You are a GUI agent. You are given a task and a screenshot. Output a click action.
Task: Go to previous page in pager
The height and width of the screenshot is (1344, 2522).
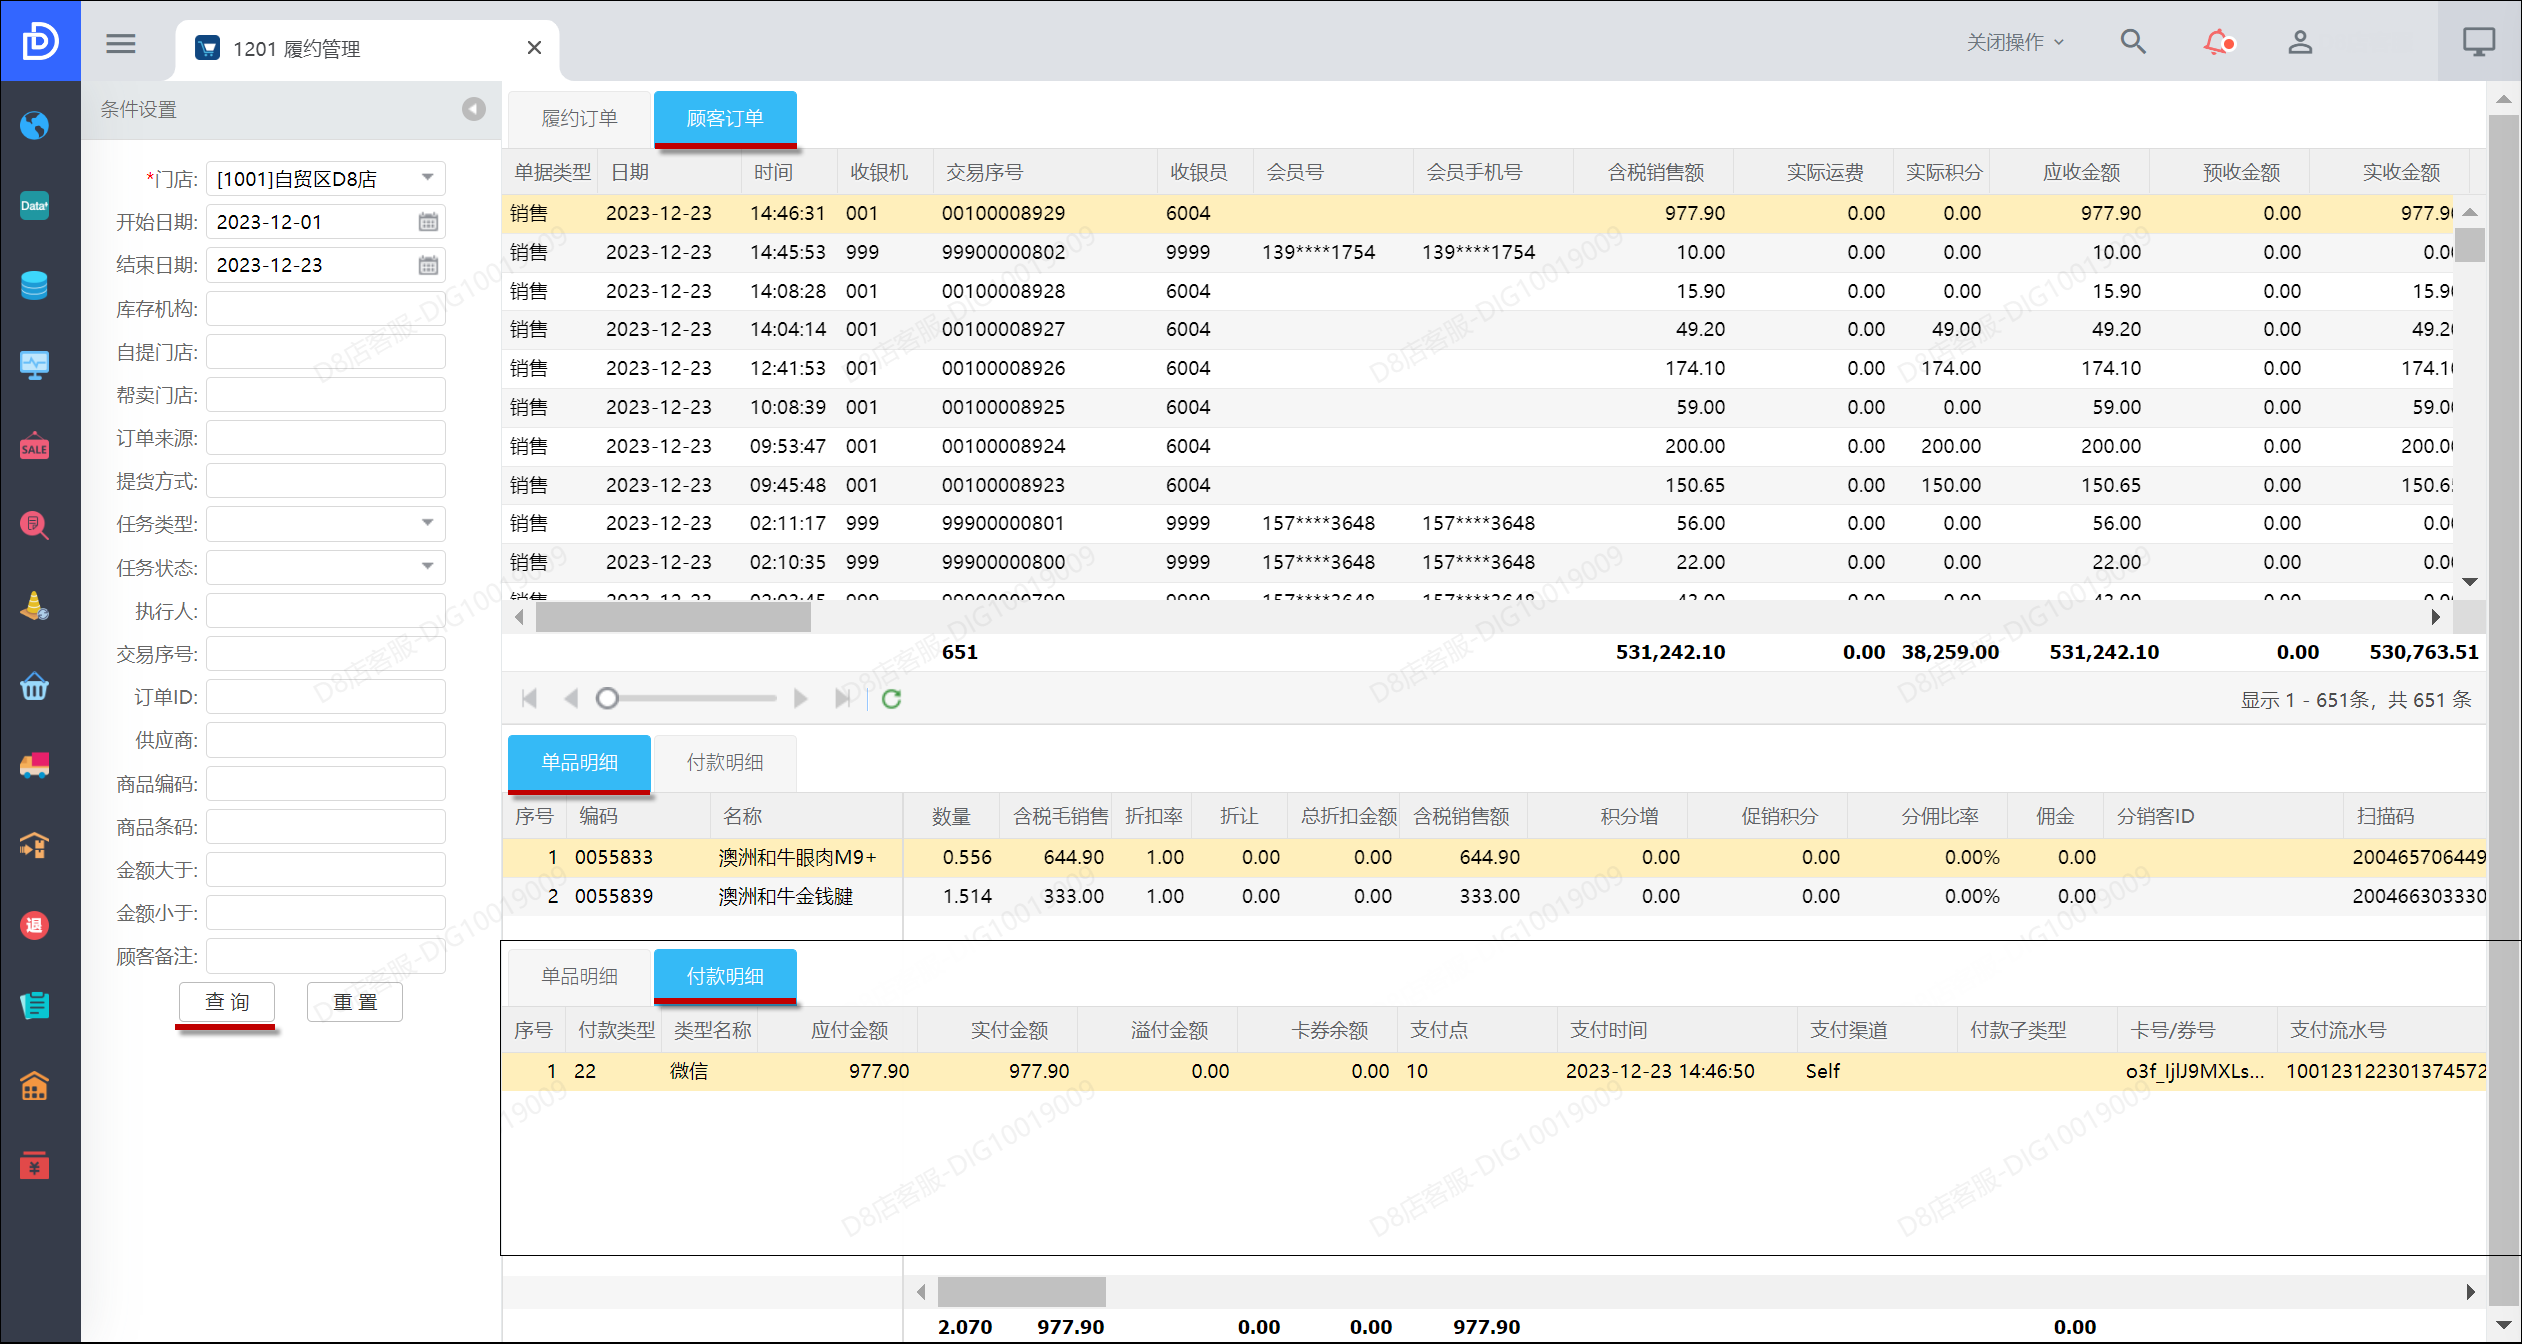click(571, 698)
